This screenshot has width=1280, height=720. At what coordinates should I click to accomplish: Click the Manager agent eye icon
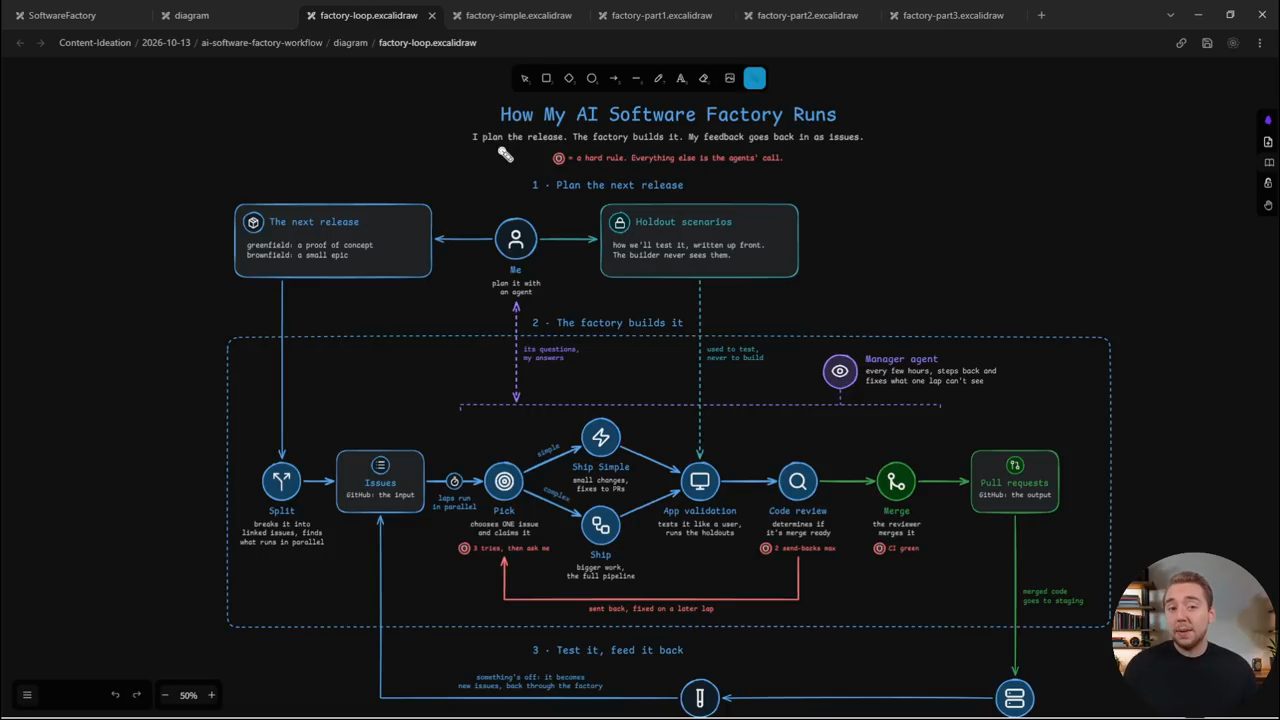point(840,371)
